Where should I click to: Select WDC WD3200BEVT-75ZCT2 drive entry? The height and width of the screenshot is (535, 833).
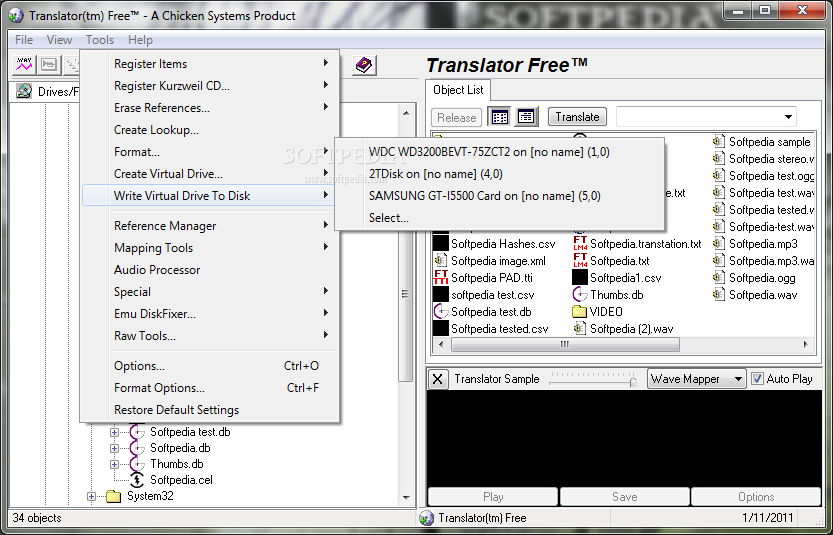pyautogui.click(x=500, y=152)
